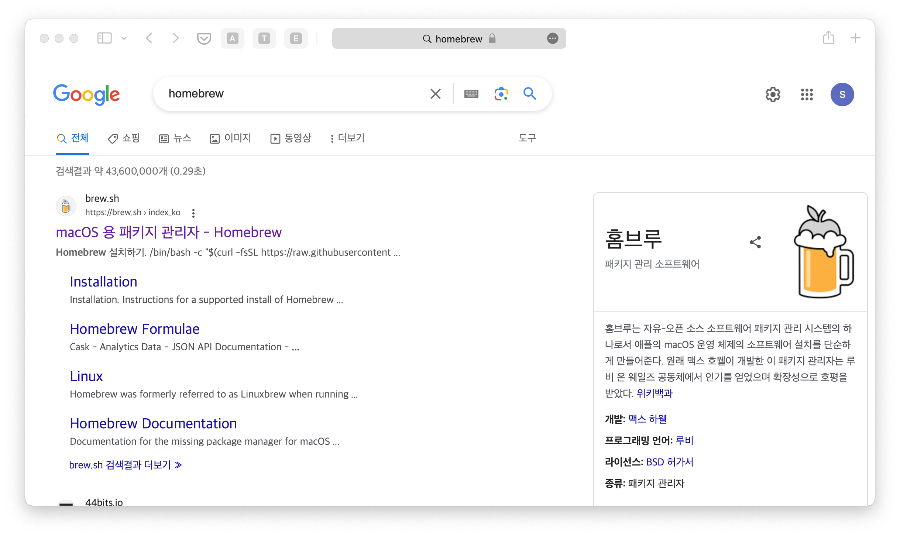Go back to previous page
Viewport: 900px width, 536px height.
tap(149, 38)
